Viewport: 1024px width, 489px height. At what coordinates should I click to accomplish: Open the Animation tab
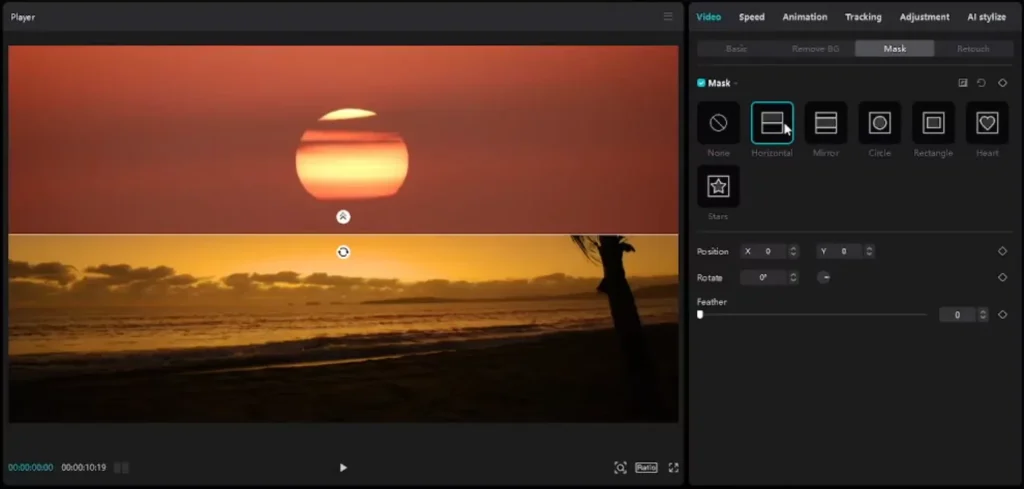pos(805,17)
